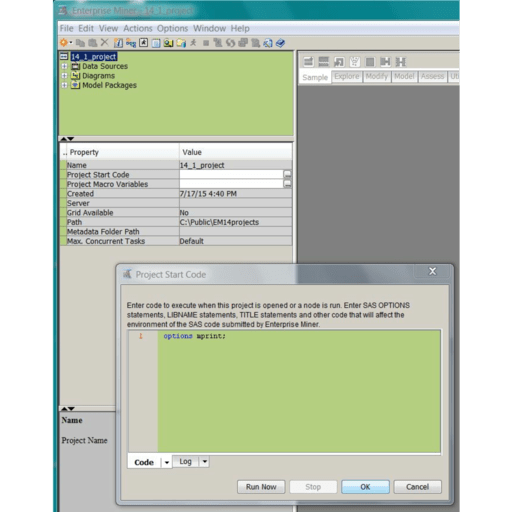The height and width of the screenshot is (512, 512).
Task: Click the notepad page toolbar icon
Action: [x=156, y=43]
